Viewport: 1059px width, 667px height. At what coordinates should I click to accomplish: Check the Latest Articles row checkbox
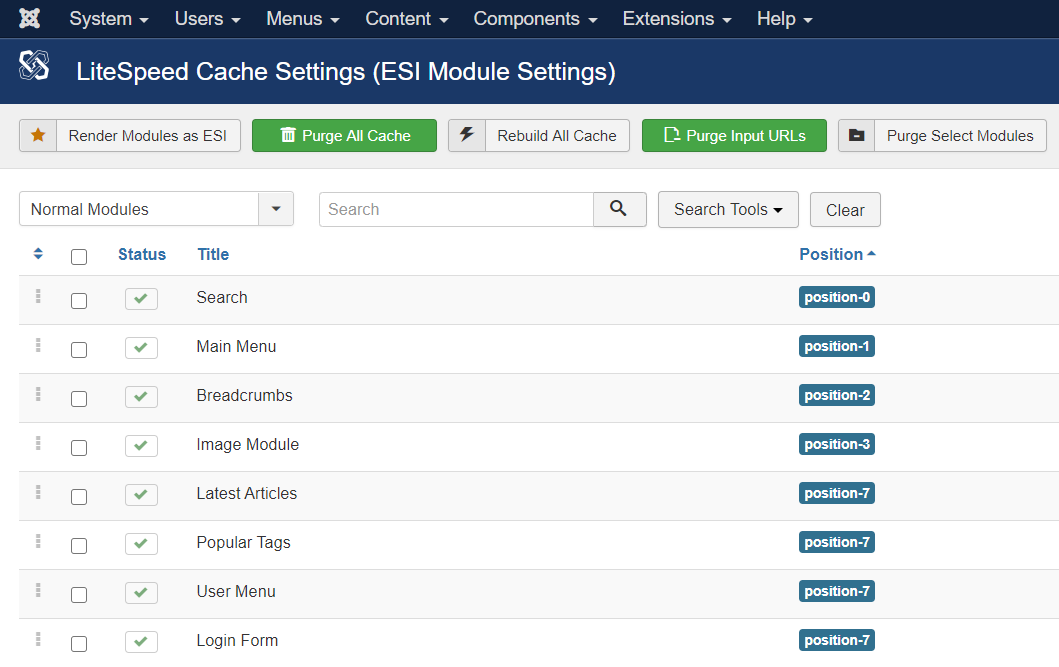pyautogui.click(x=79, y=497)
